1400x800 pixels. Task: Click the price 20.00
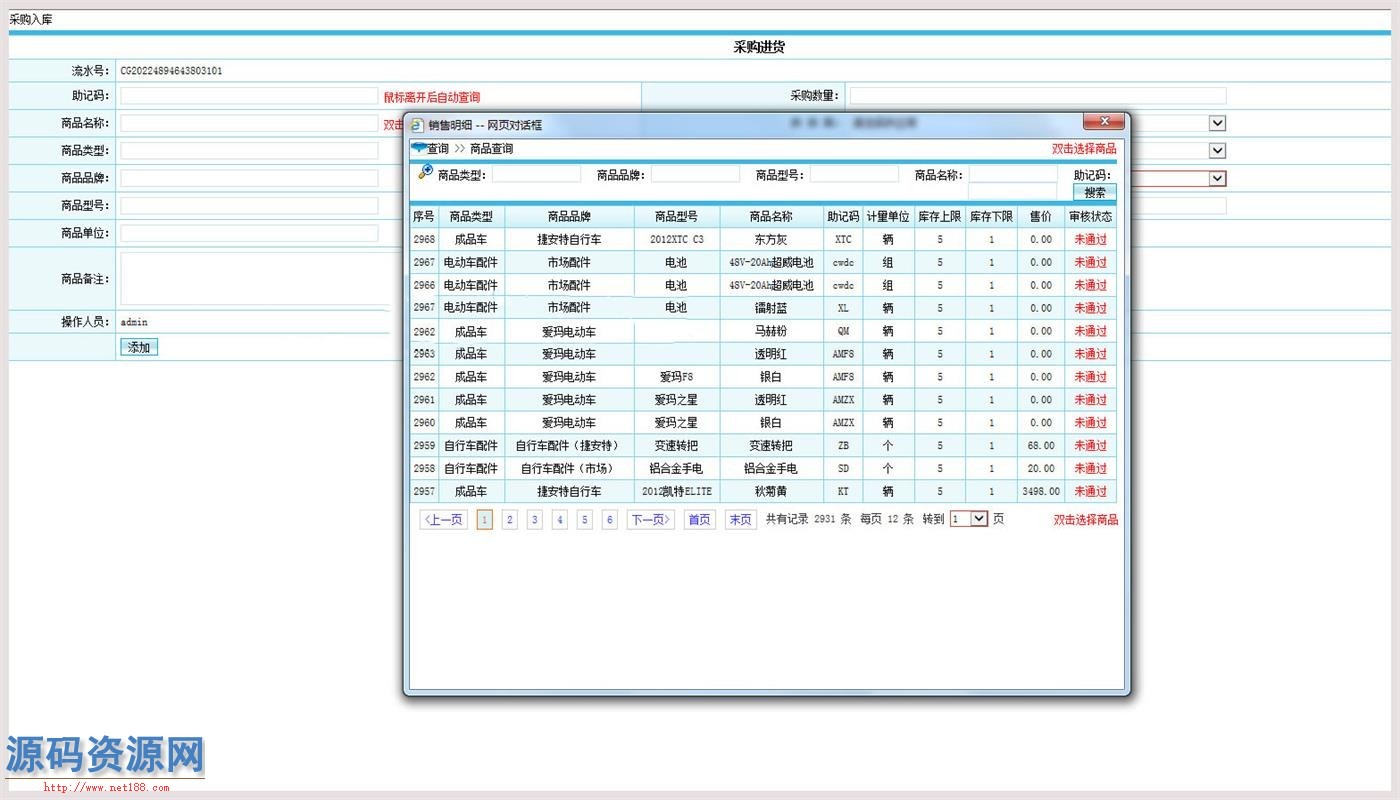[x=1041, y=469]
